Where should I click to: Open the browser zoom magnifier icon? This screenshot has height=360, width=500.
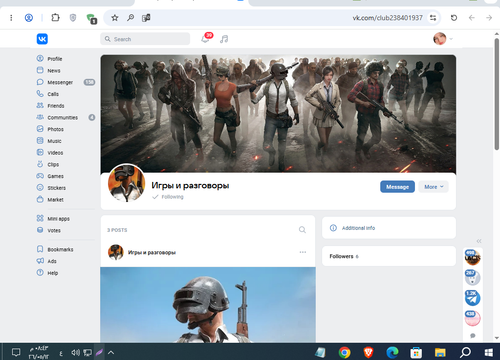(130, 18)
